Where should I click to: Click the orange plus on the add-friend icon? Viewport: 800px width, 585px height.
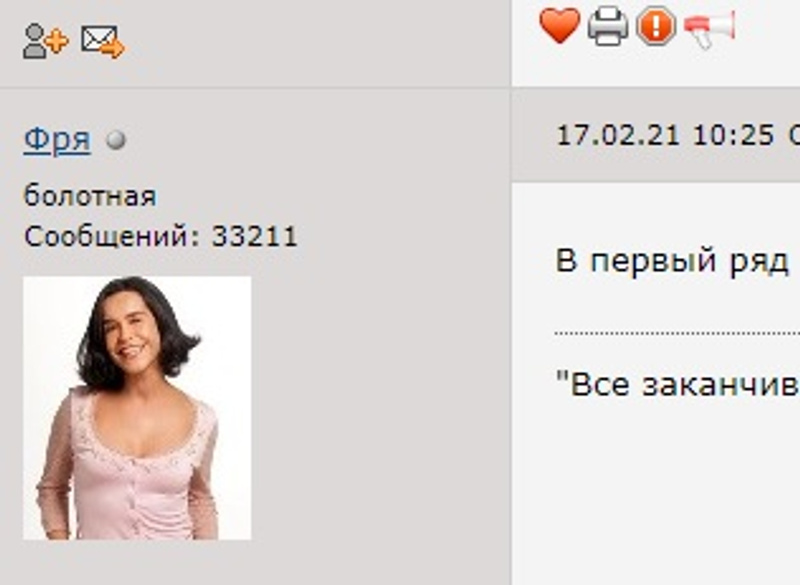tap(57, 41)
